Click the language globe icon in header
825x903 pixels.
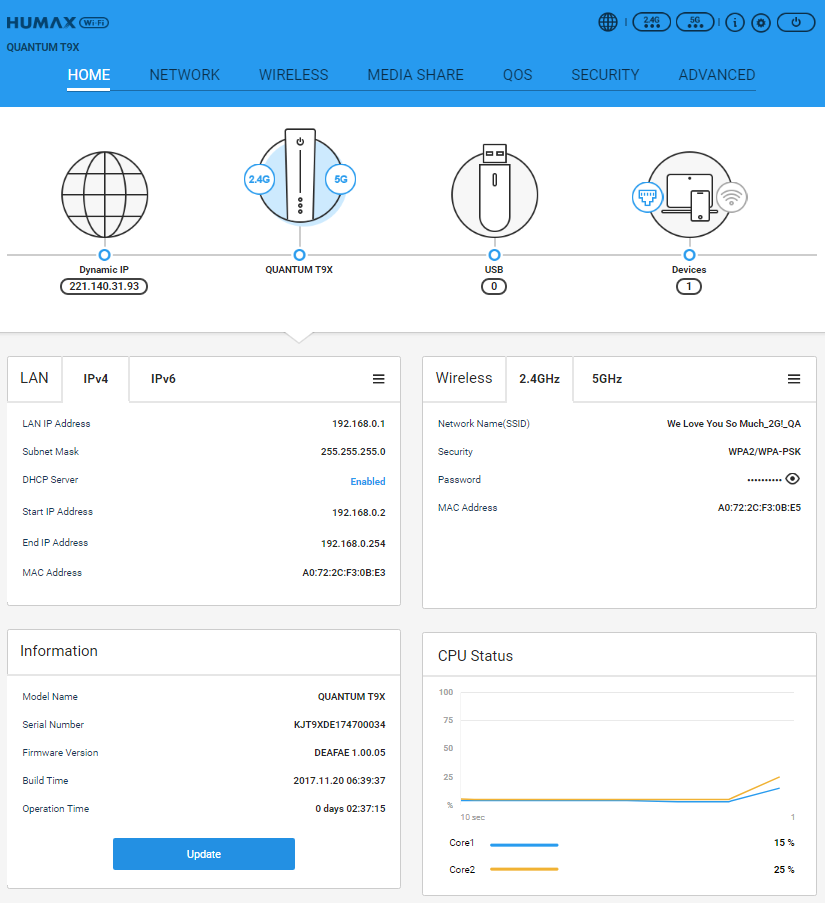(x=607, y=22)
